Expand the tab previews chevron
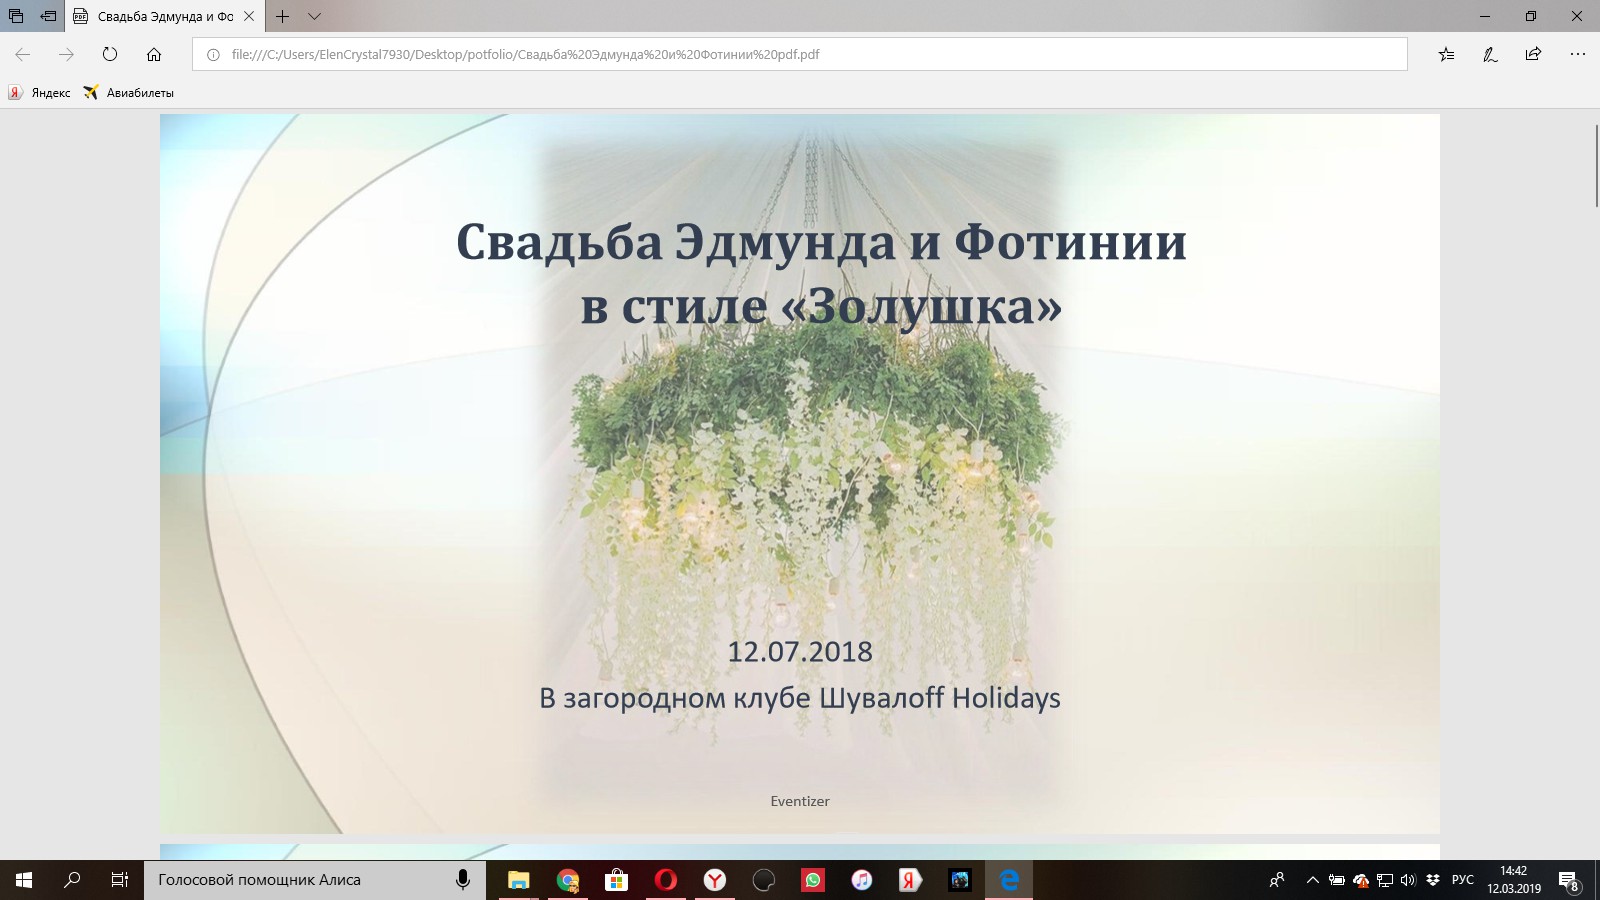The height and width of the screenshot is (900, 1600). tap(314, 16)
